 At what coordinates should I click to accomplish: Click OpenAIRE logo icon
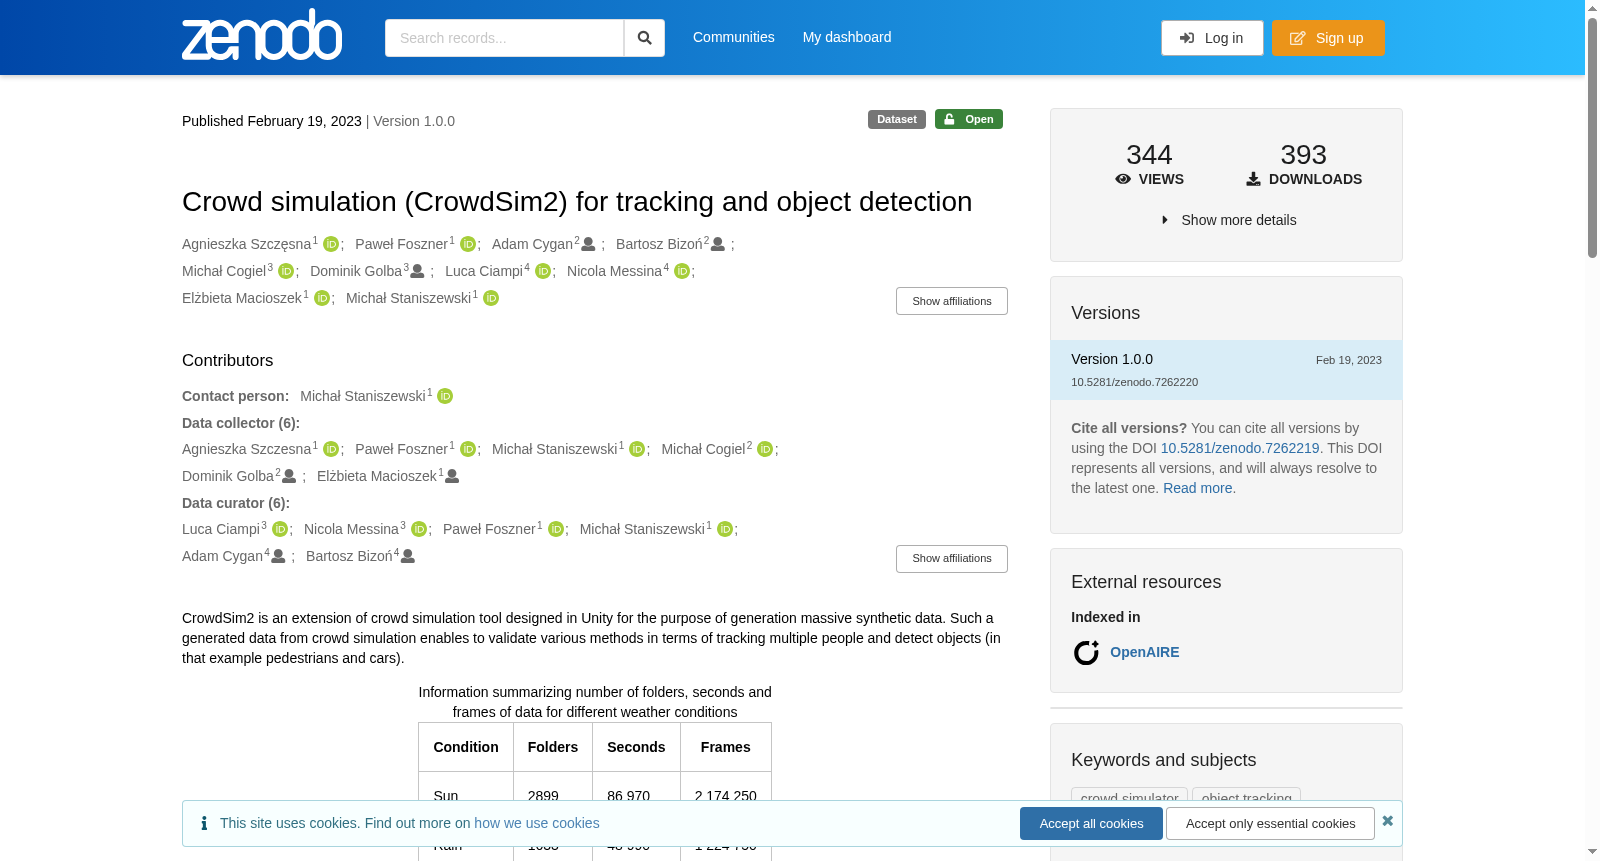(1086, 653)
